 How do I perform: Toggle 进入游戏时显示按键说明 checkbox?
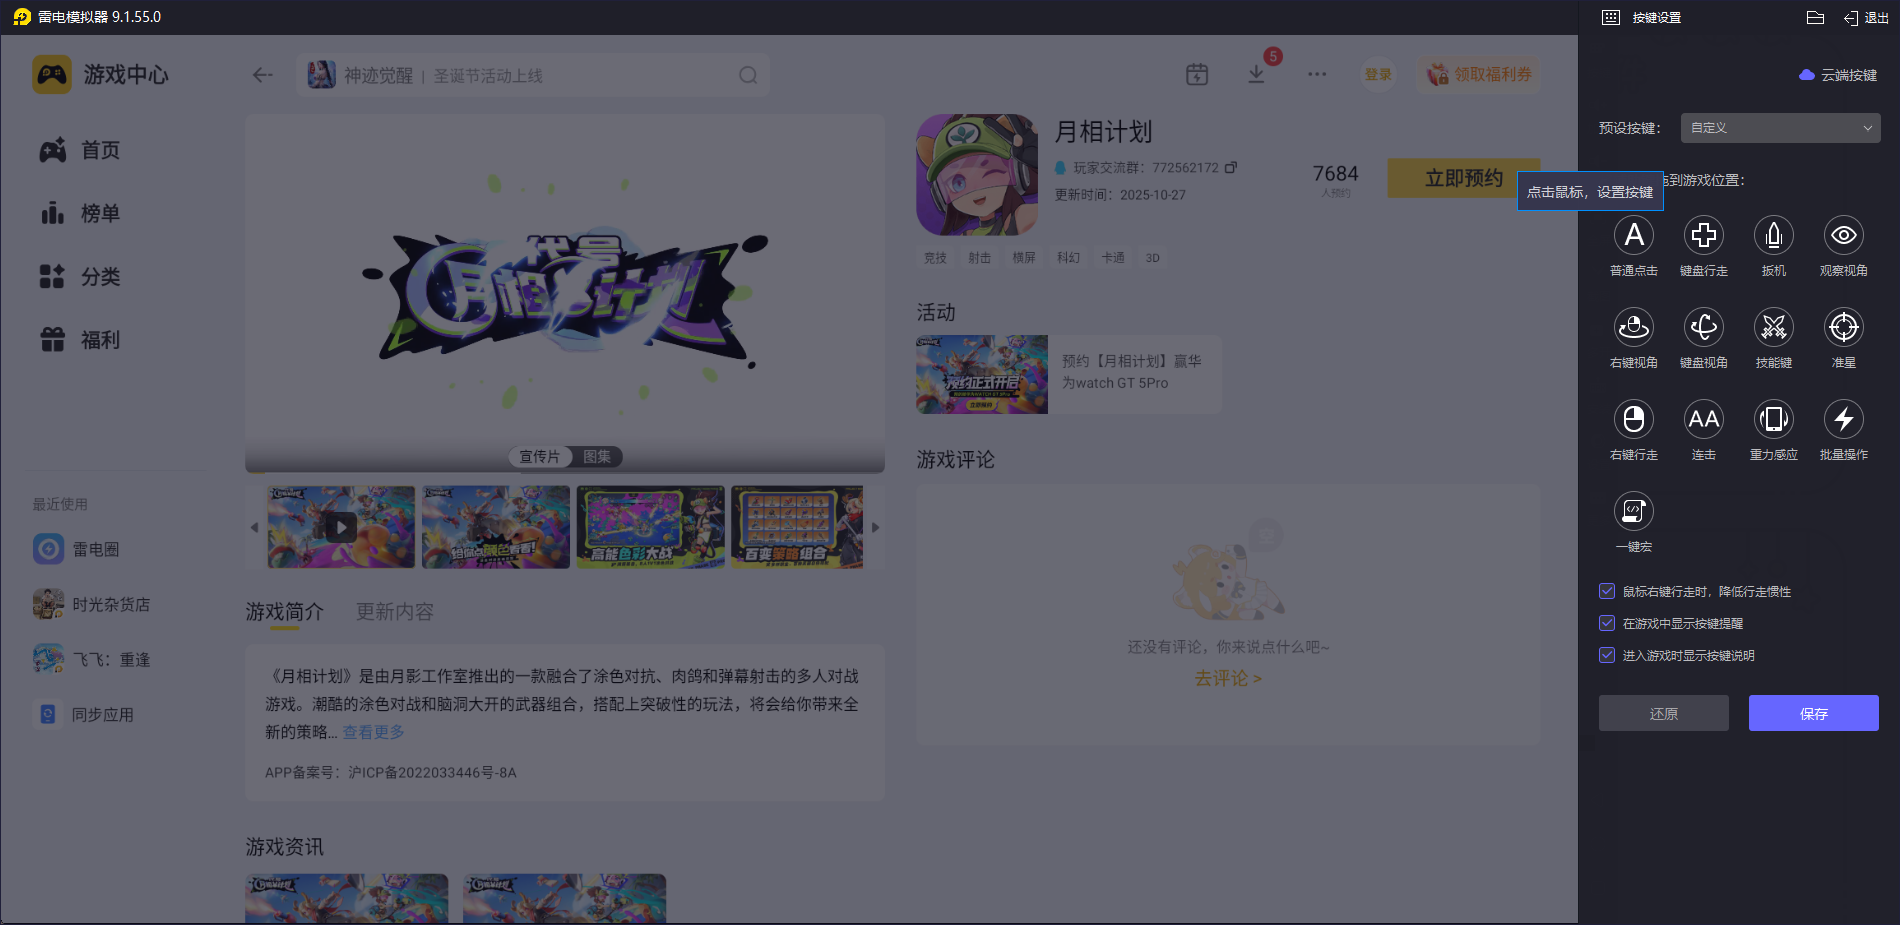tap(1607, 656)
